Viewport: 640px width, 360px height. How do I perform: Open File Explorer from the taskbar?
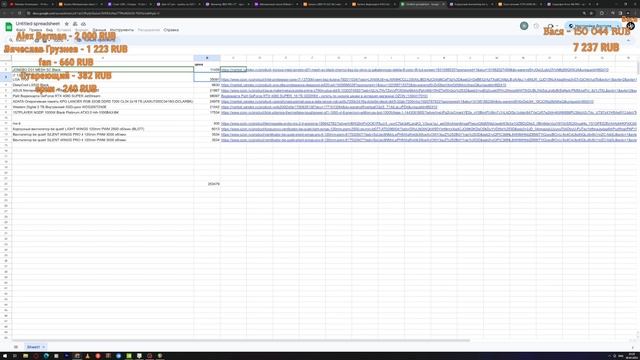[25, 356]
